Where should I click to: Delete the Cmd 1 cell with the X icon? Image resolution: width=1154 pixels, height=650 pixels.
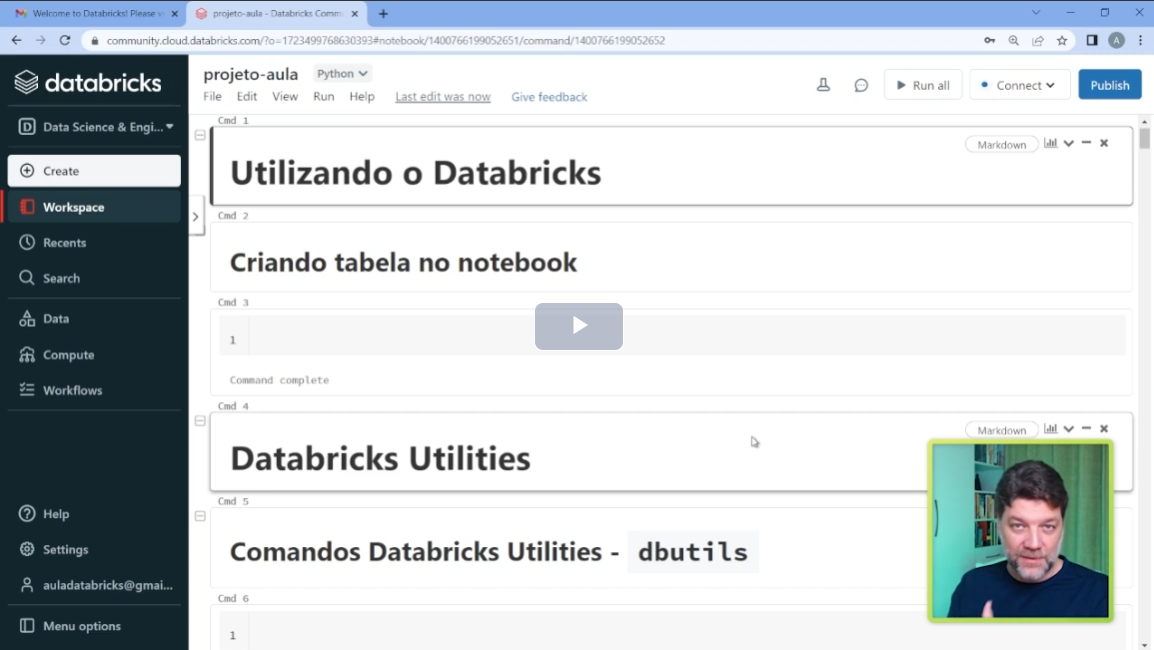[x=1104, y=144]
